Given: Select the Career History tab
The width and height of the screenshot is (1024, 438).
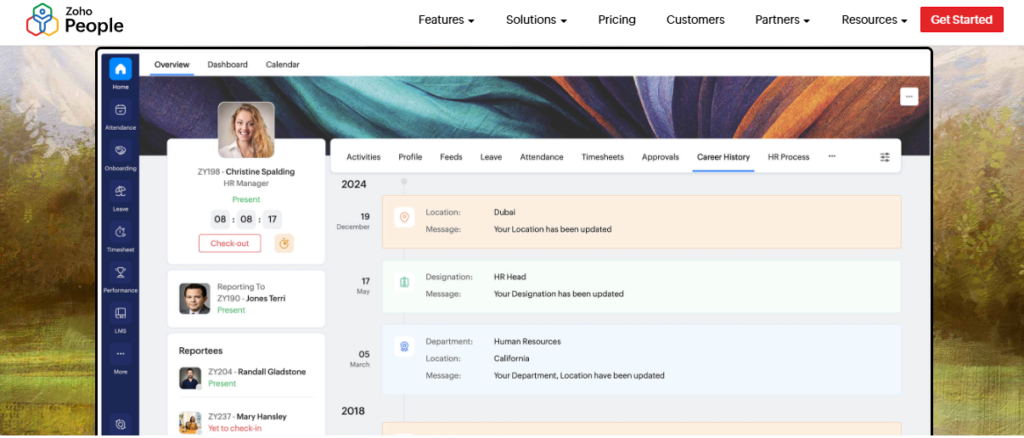Looking at the screenshot, I should coord(723,157).
